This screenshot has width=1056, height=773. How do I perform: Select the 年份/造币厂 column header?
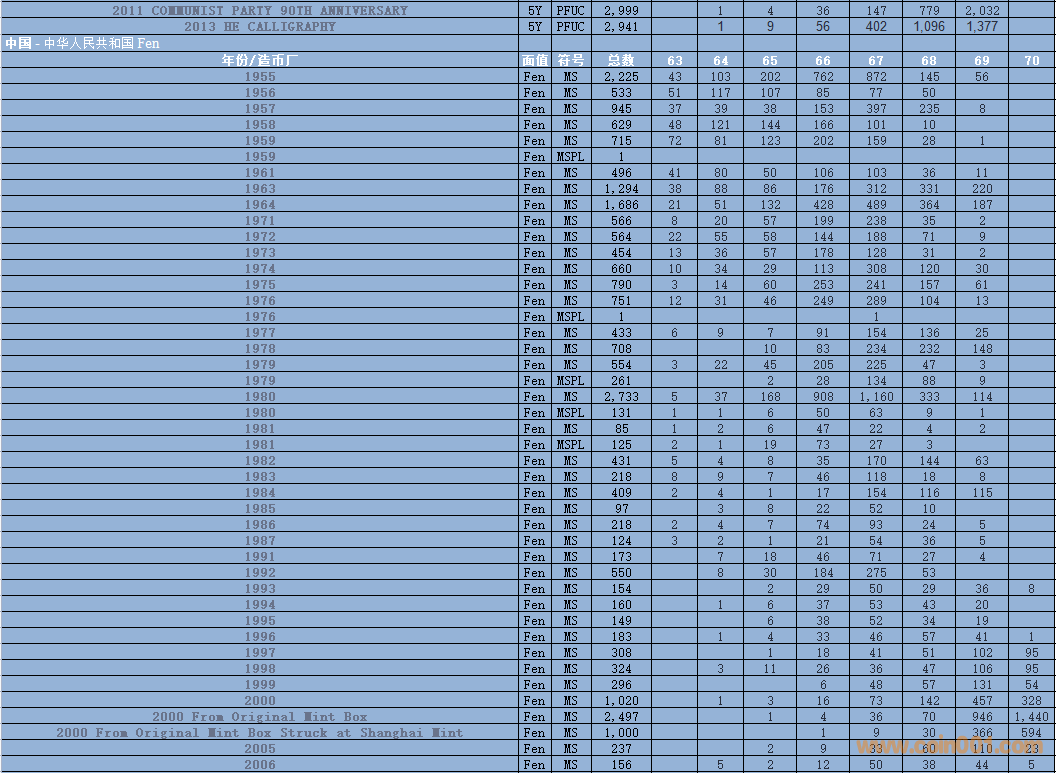point(259,61)
